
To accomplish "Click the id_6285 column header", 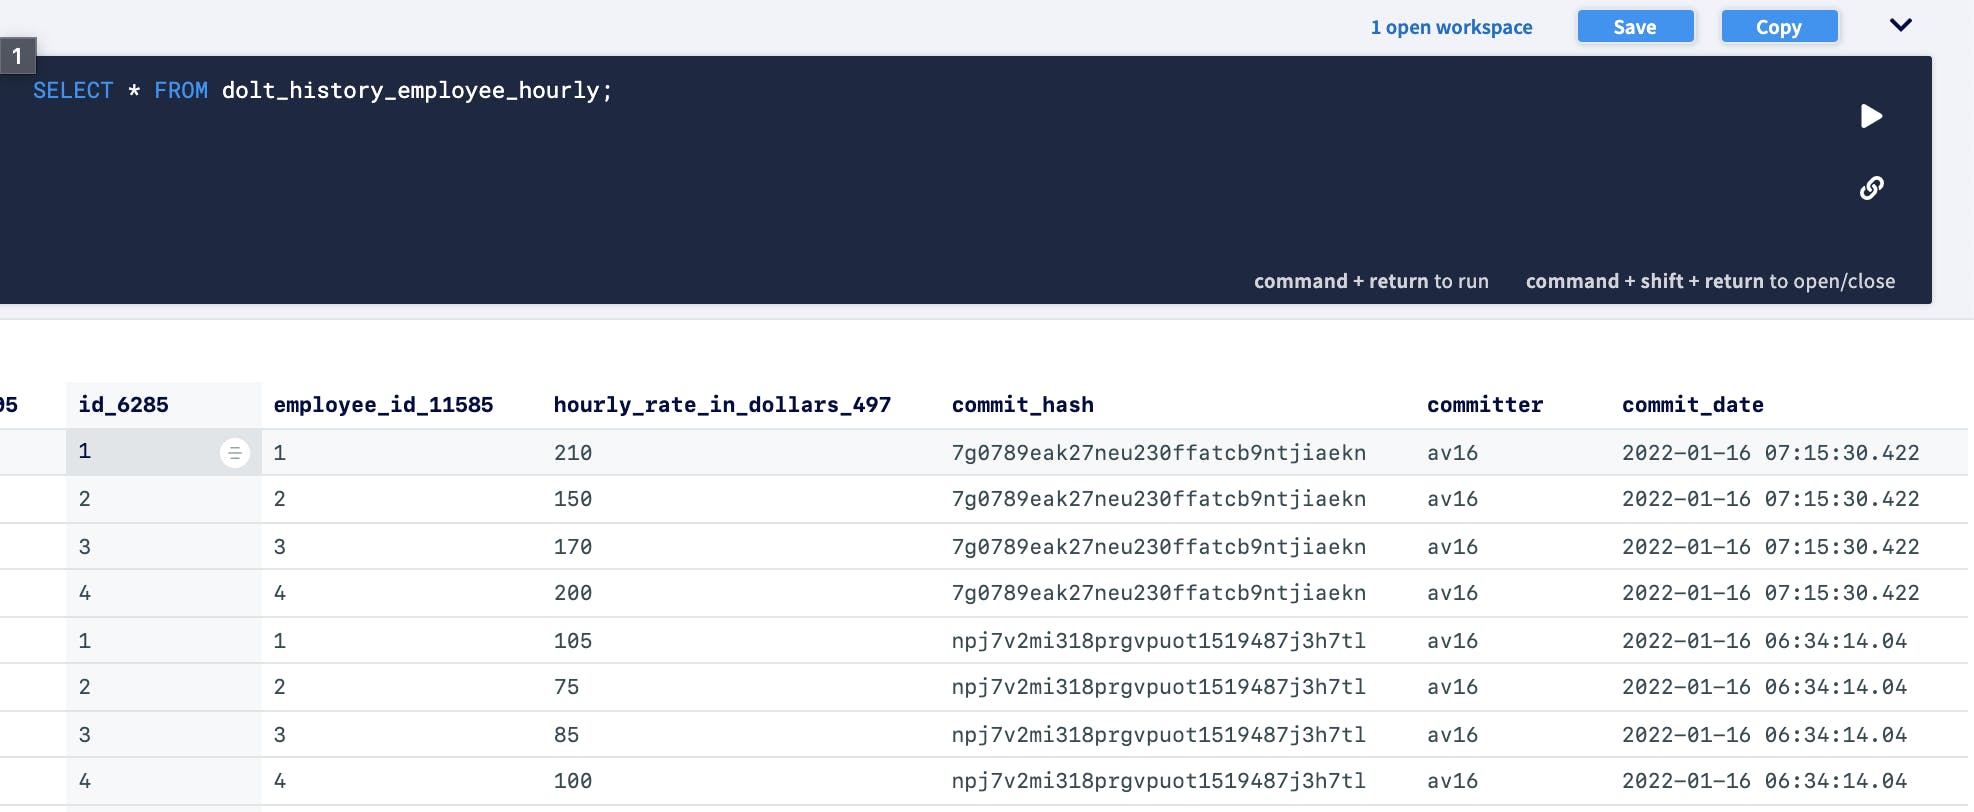I will click(x=124, y=405).
